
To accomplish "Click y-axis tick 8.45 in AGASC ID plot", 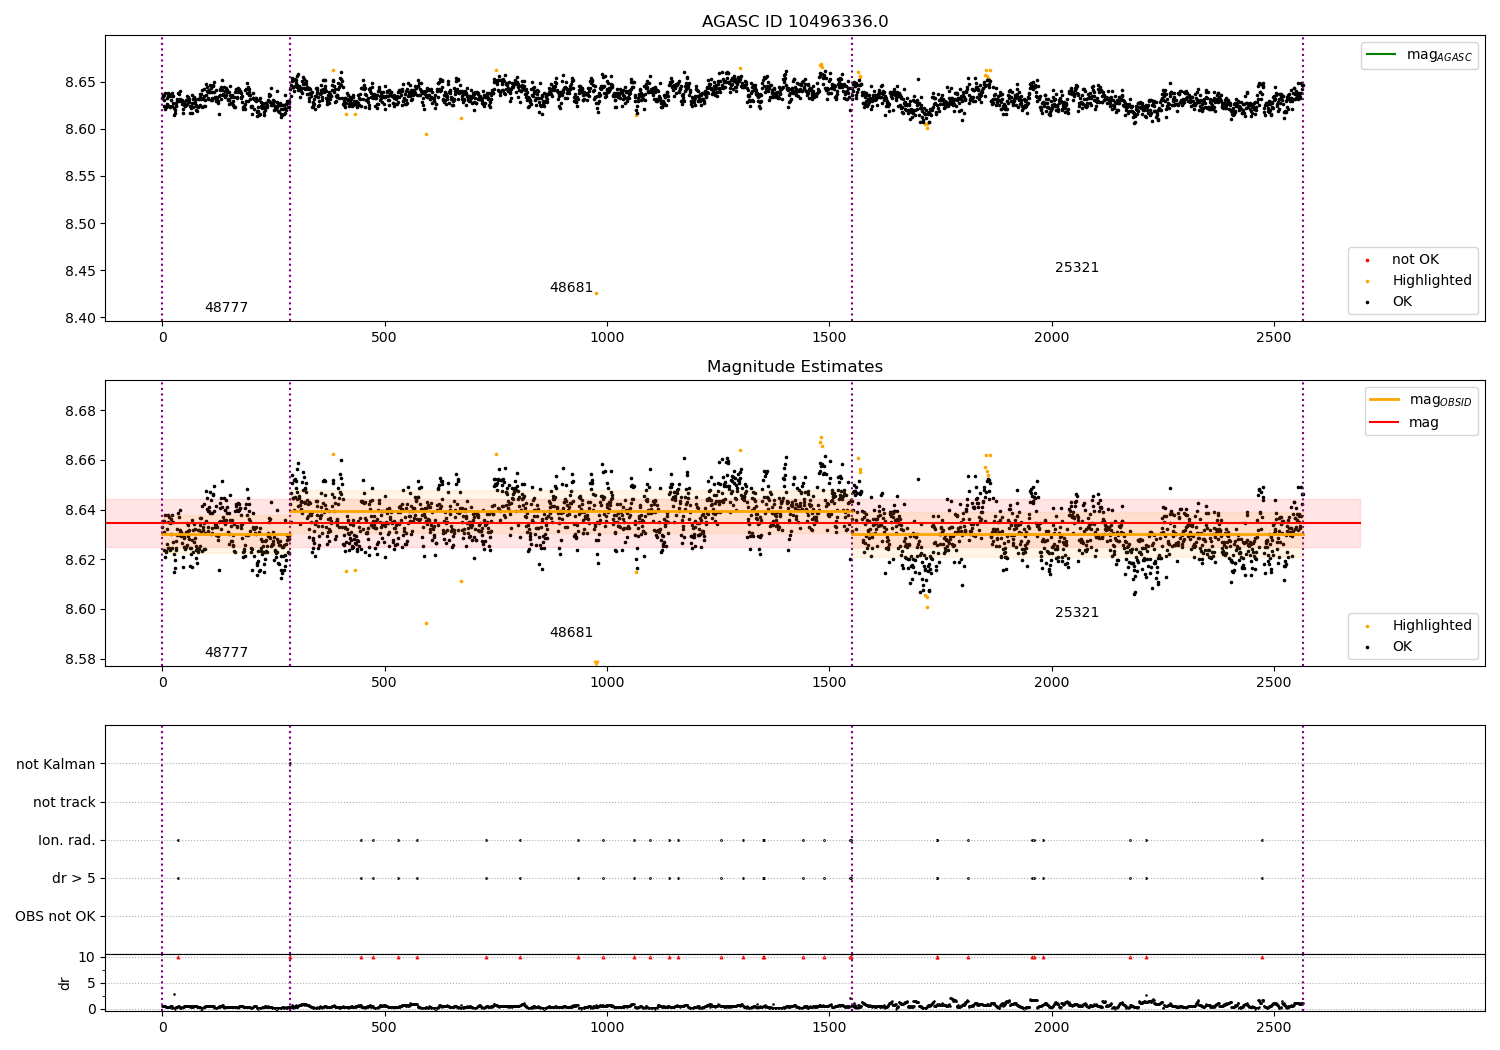I will [81, 271].
